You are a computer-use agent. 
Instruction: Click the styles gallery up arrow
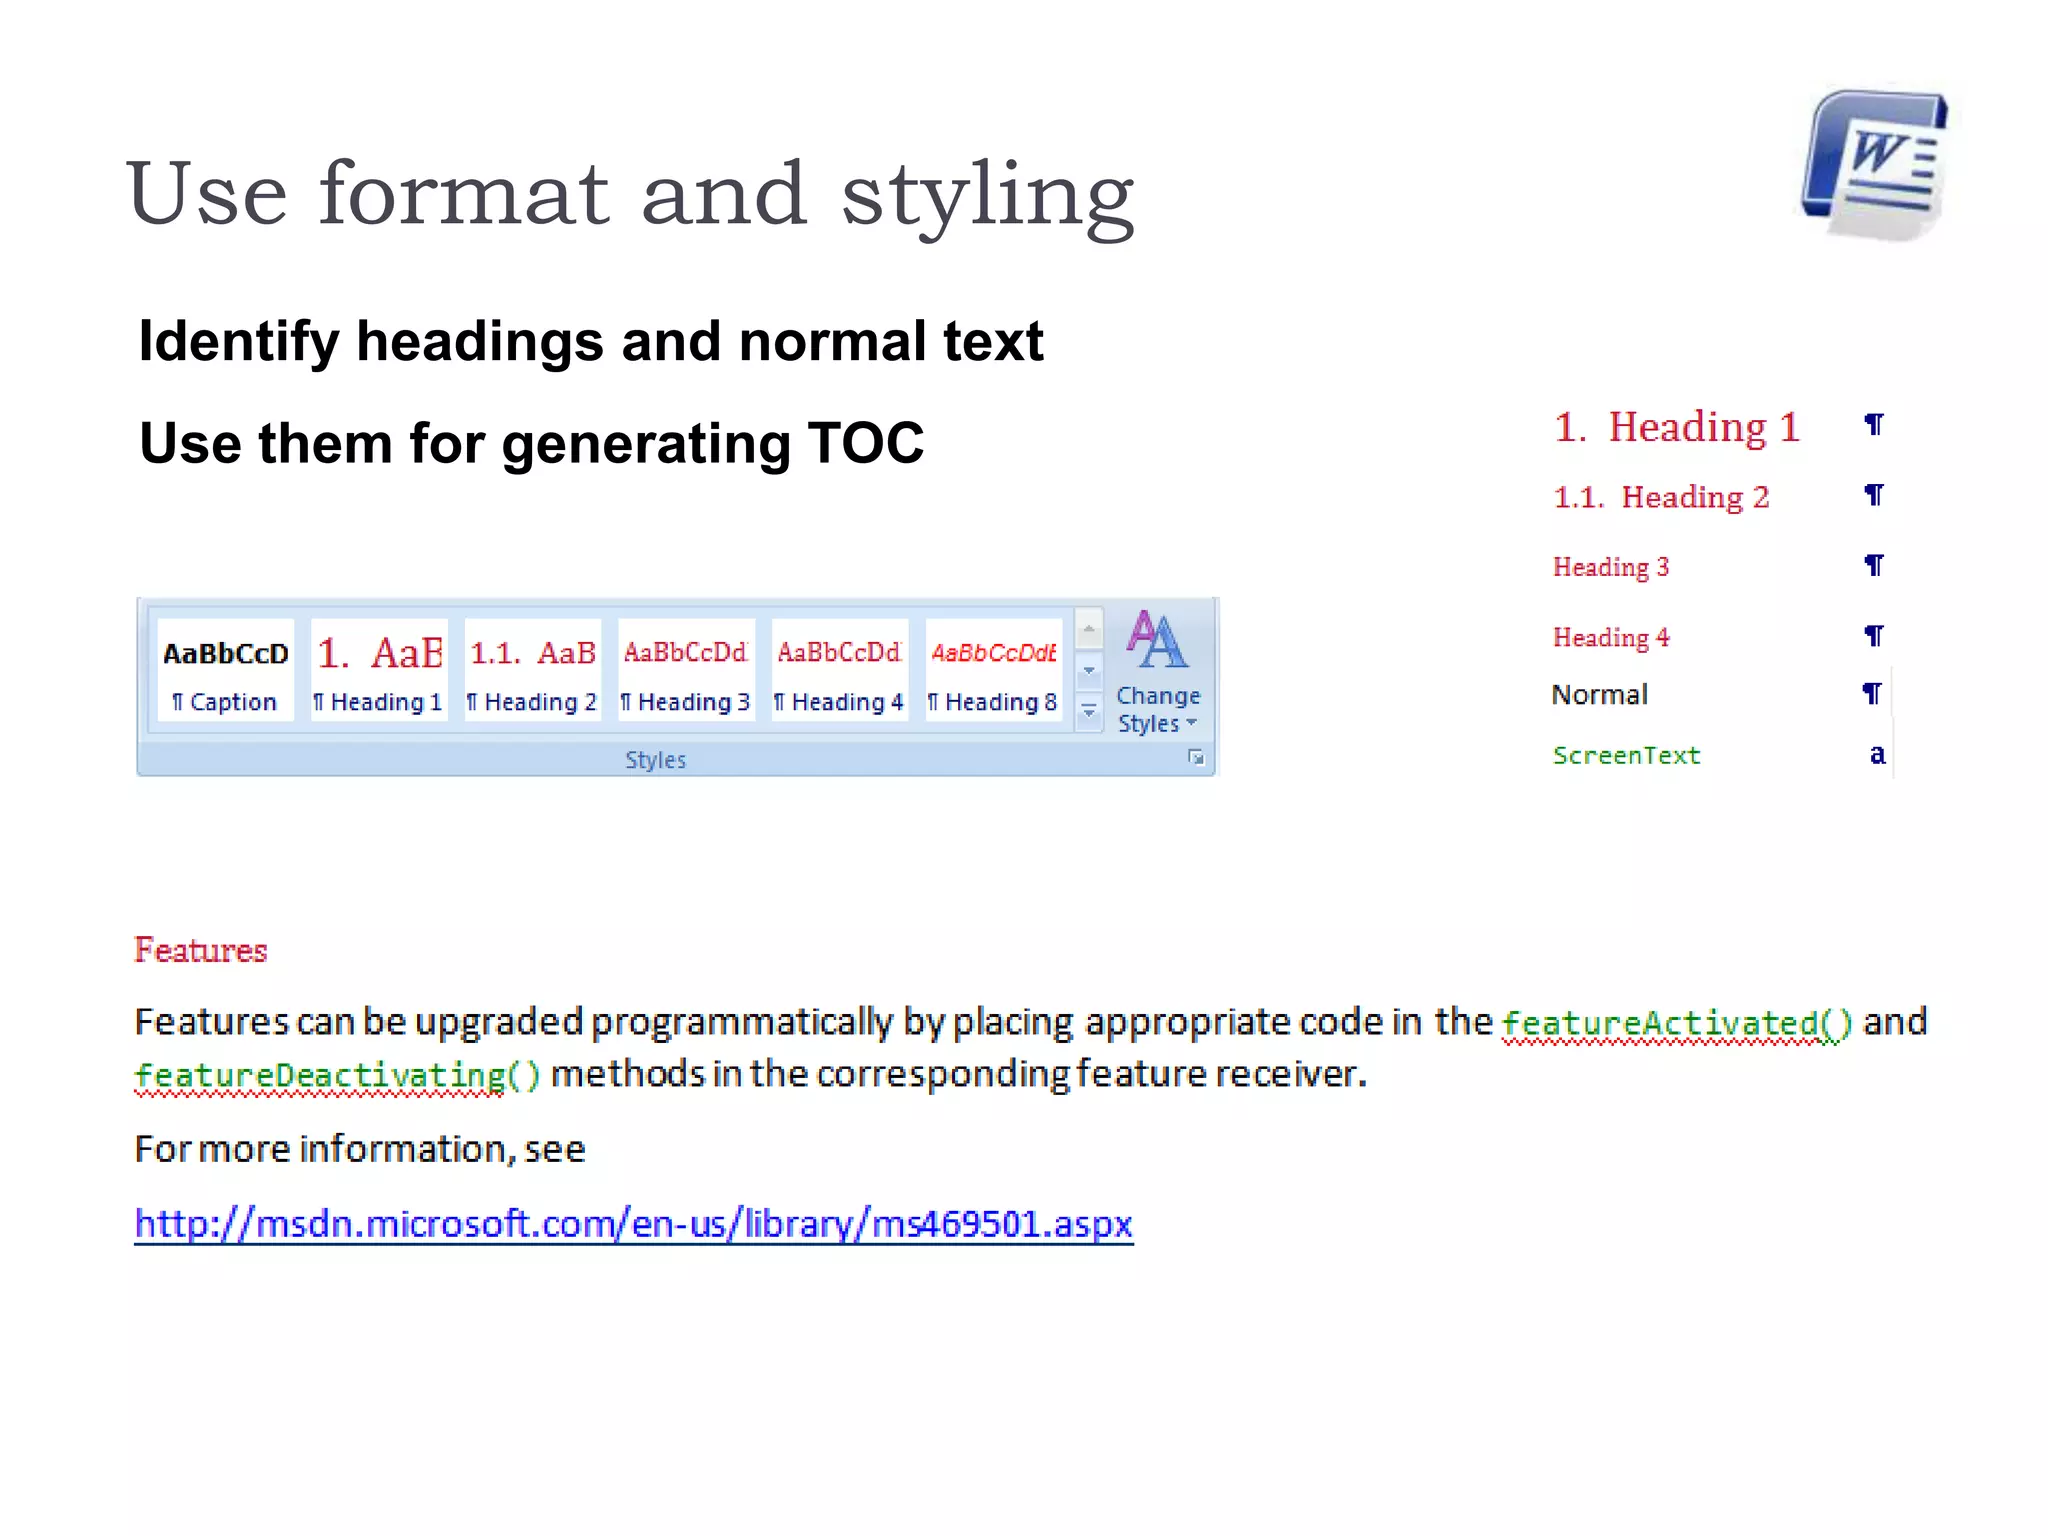[1089, 628]
